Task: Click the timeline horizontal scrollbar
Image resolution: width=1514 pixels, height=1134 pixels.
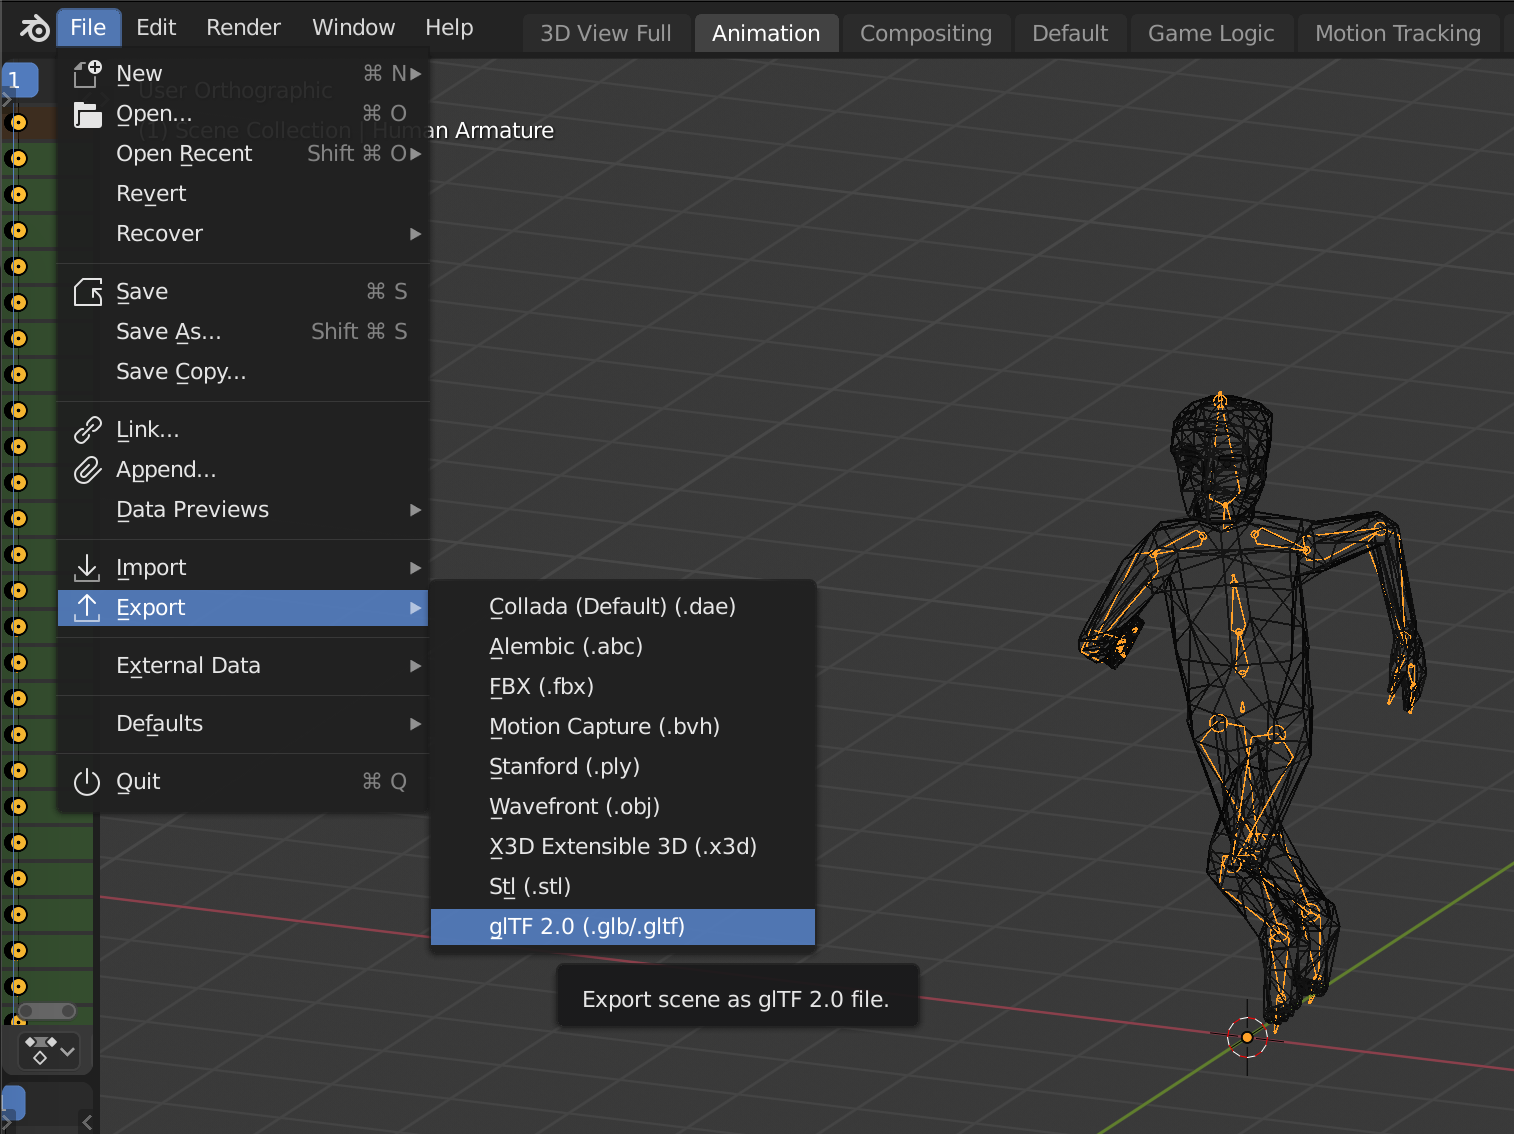Action: [45, 1011]
